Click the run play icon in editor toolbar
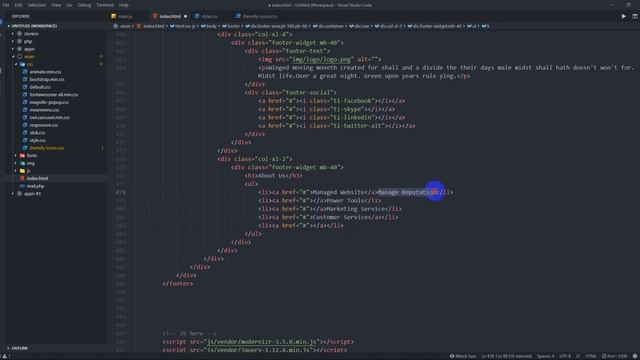Screen dimensions: 640x360 click(x=624, y=16)
